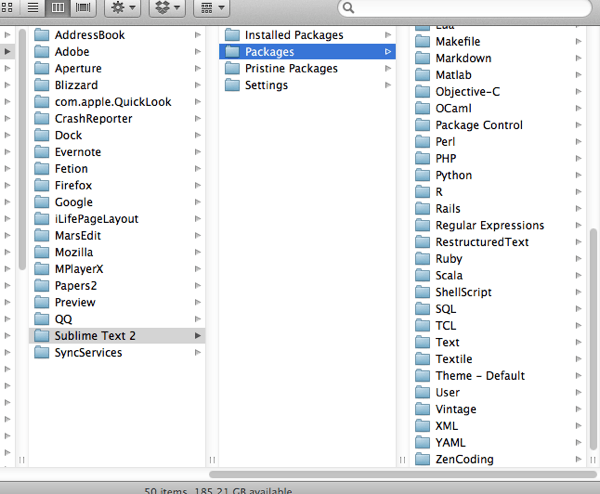Select the Installed Packages folder icon
The width and height of the screenshot is (600, 494).
(232, 35)
